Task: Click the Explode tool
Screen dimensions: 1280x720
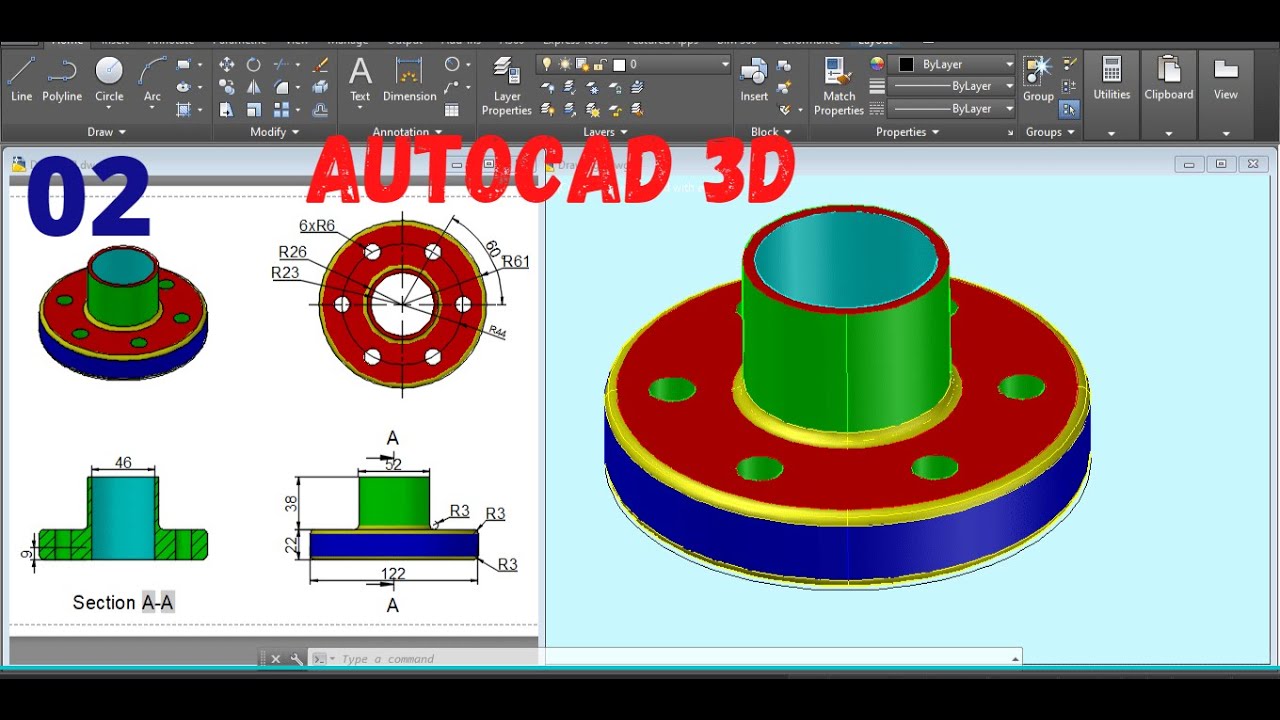Action: click(320, 87)
